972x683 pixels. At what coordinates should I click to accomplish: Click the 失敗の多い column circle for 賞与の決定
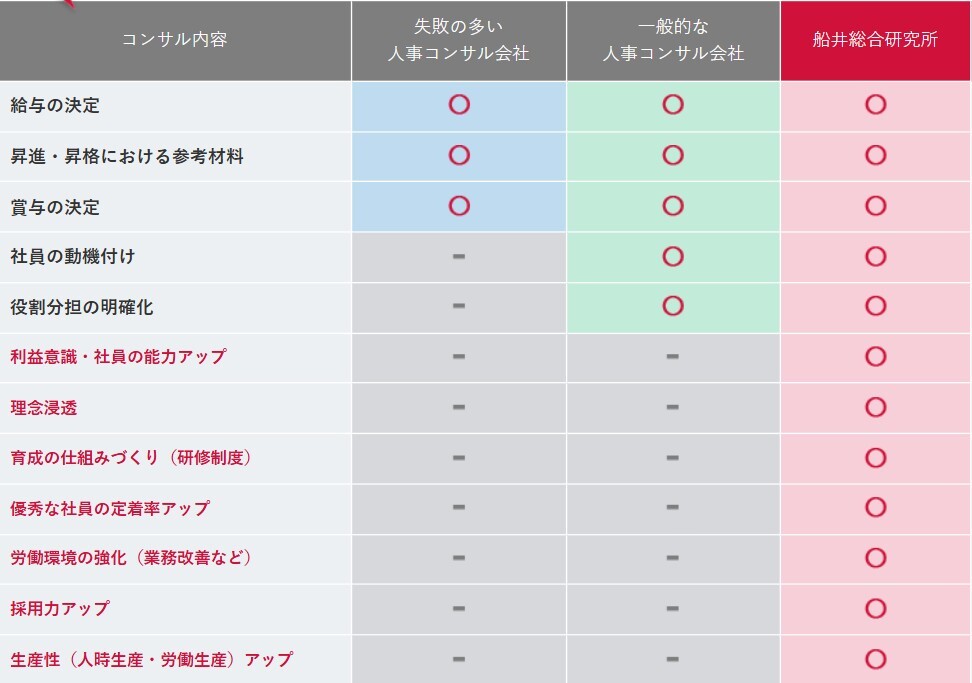coord(459,205)
